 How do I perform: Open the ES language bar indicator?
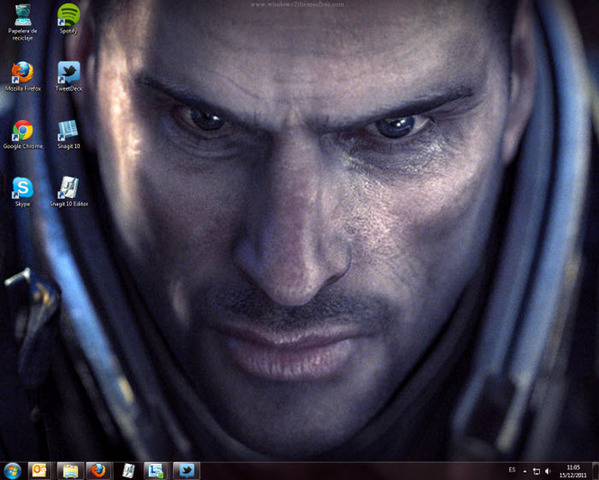coord(512,470)
